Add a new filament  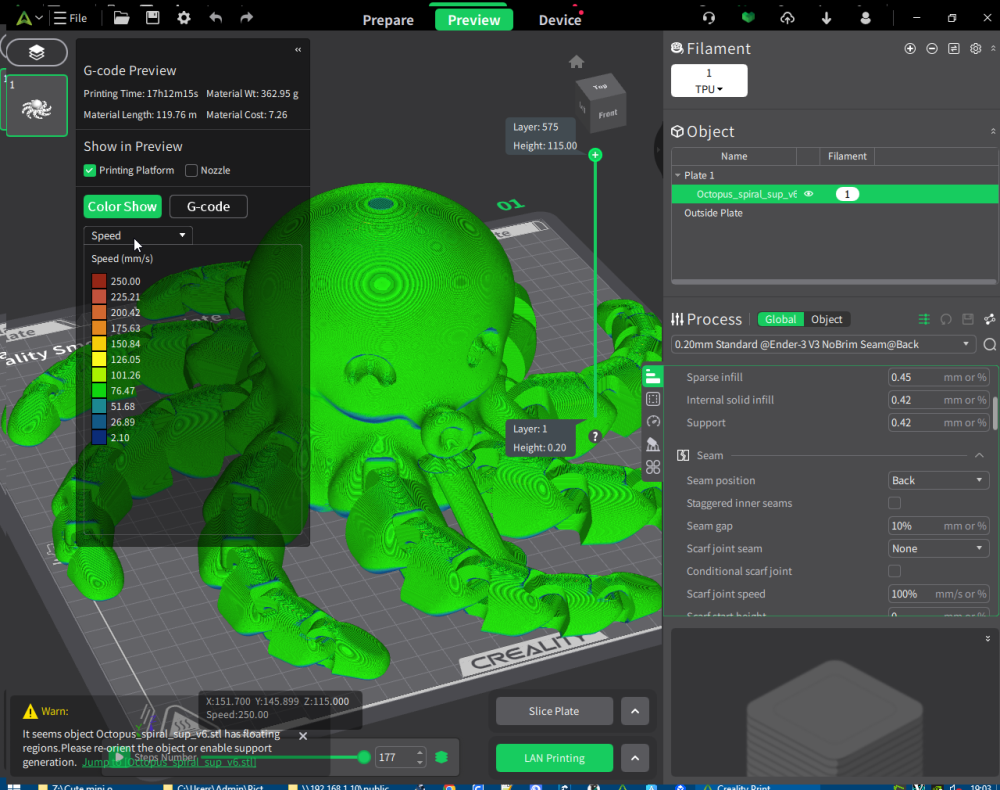click(x=910, y=48)
